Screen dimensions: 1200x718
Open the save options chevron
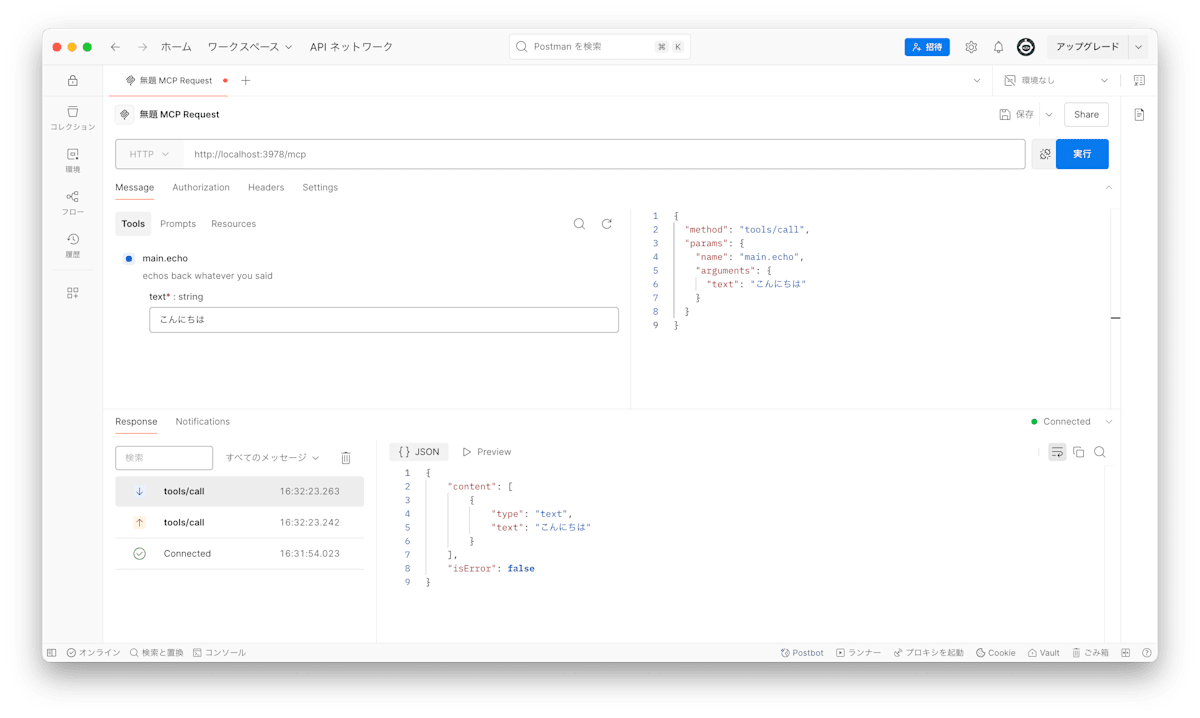click(1049, 115)
